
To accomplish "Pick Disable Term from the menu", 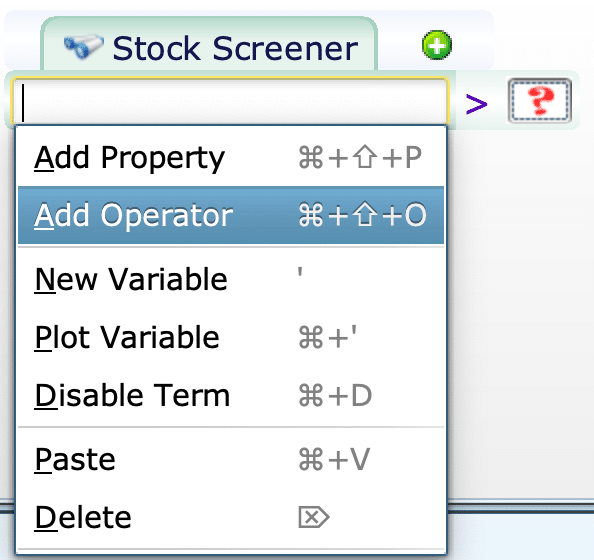I will pos(231,395).
